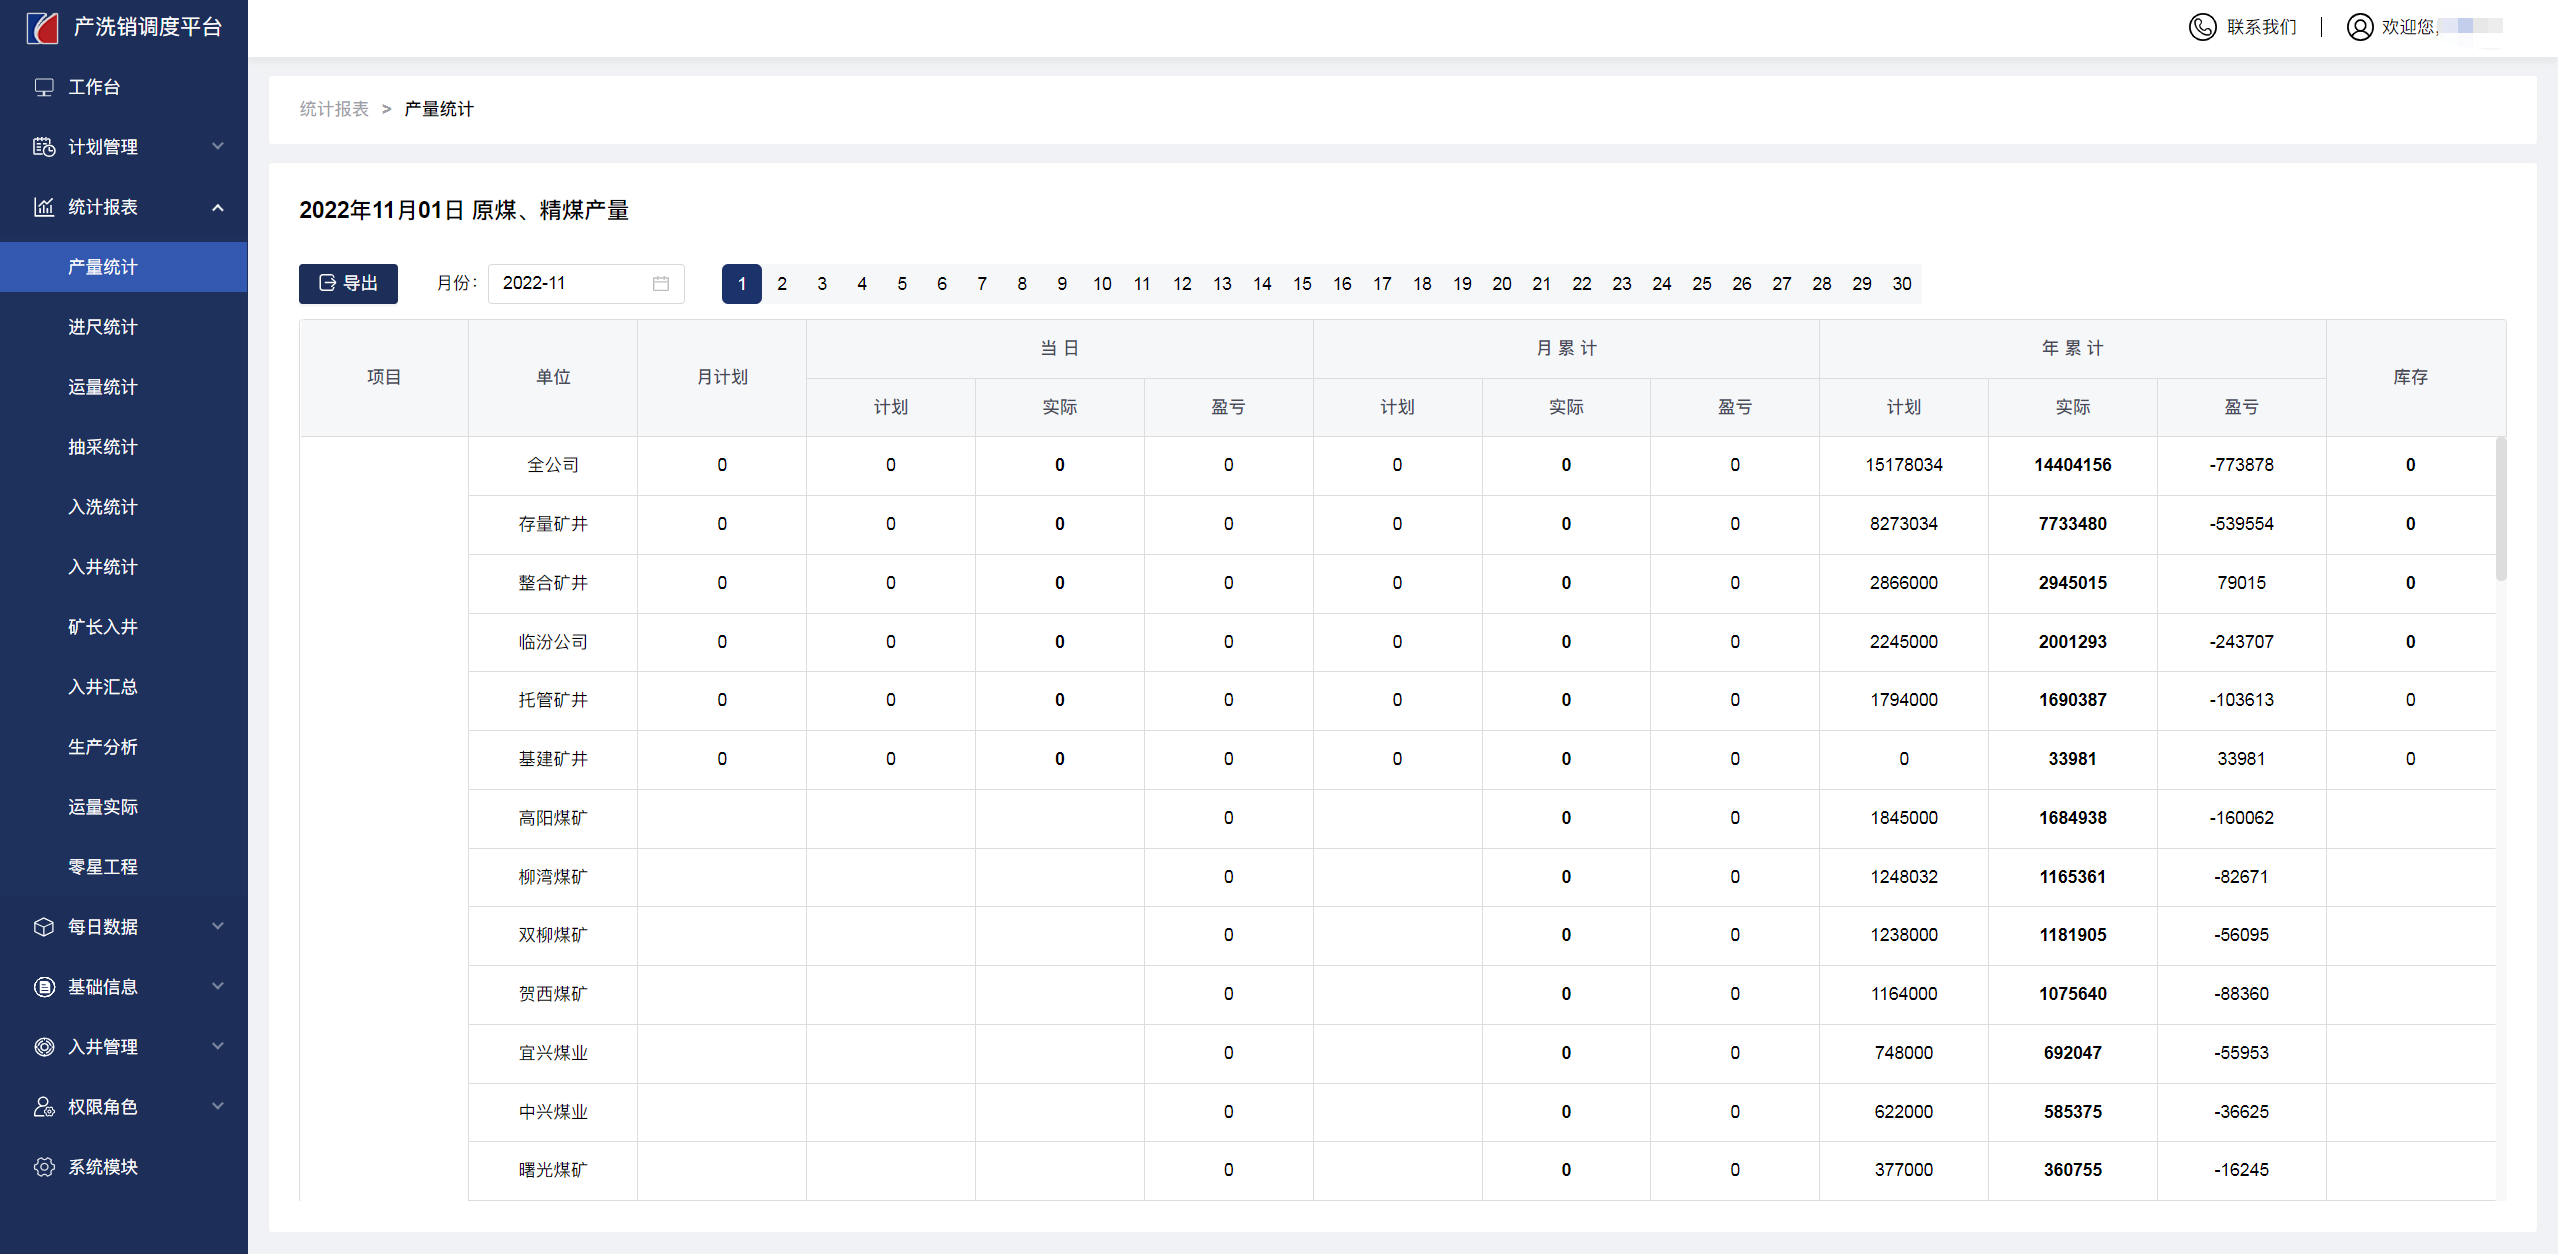Expand the 每日数据 submenu arrow
Image resolution: width=2558 pixels, height=1254 pixels.
pyautogui.click(x=218, y=927)
